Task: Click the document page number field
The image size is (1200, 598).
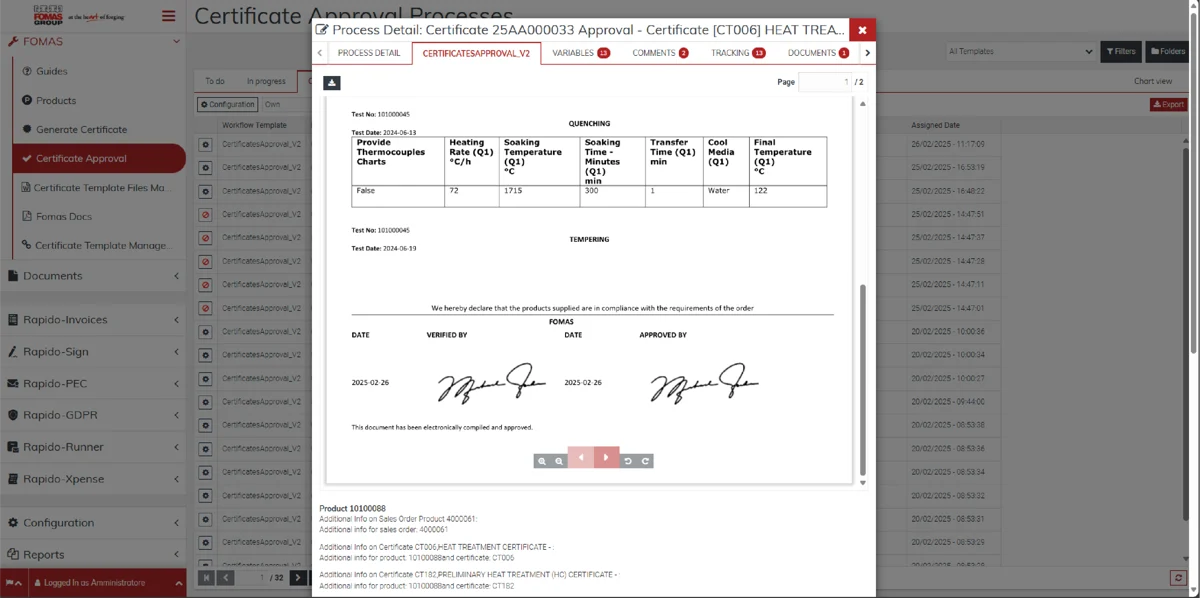Action: pos(825,82)
